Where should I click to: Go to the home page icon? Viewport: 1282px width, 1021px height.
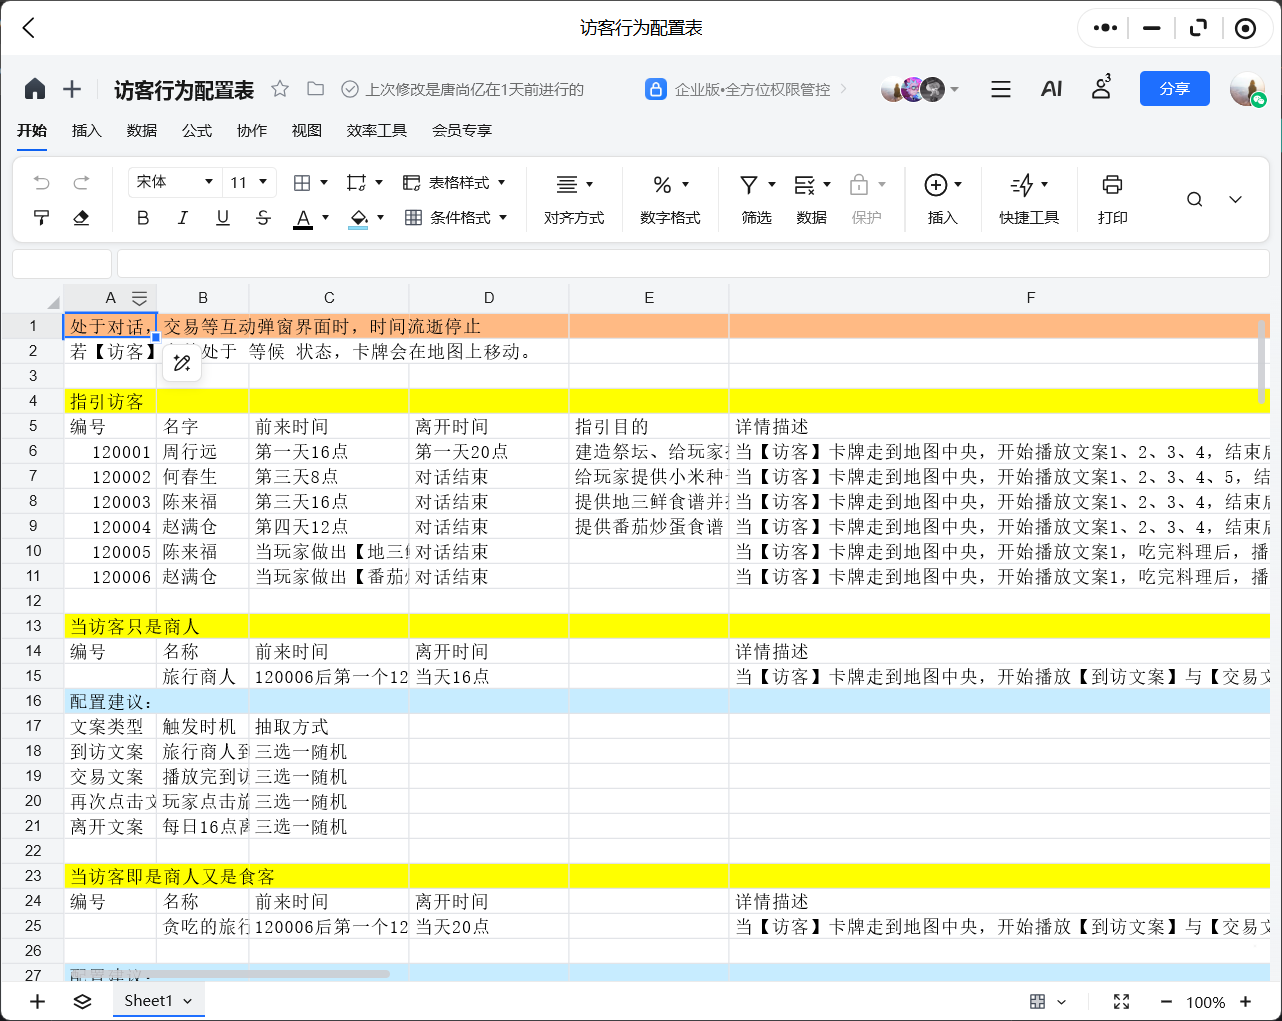point(35,89)
